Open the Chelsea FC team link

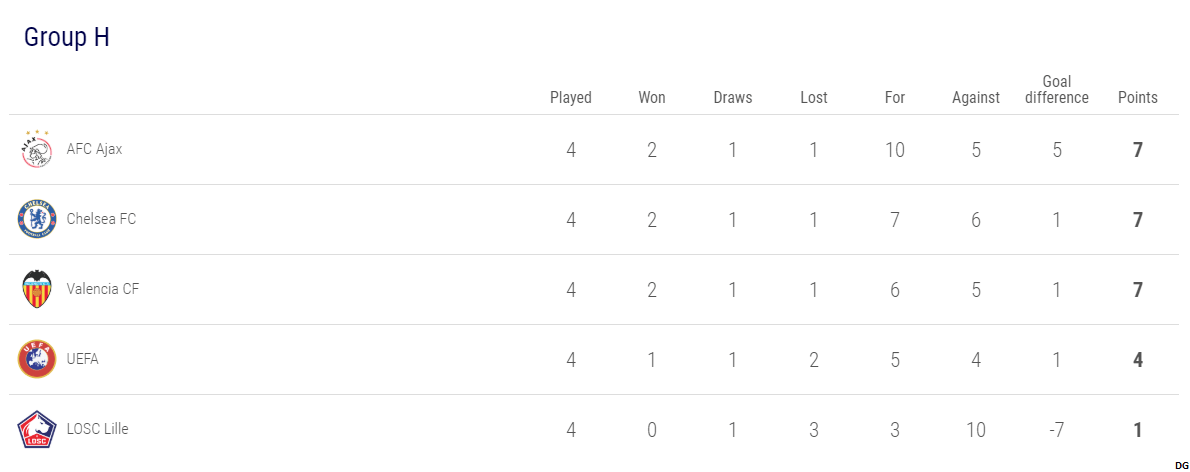click(x=101, y=219)
